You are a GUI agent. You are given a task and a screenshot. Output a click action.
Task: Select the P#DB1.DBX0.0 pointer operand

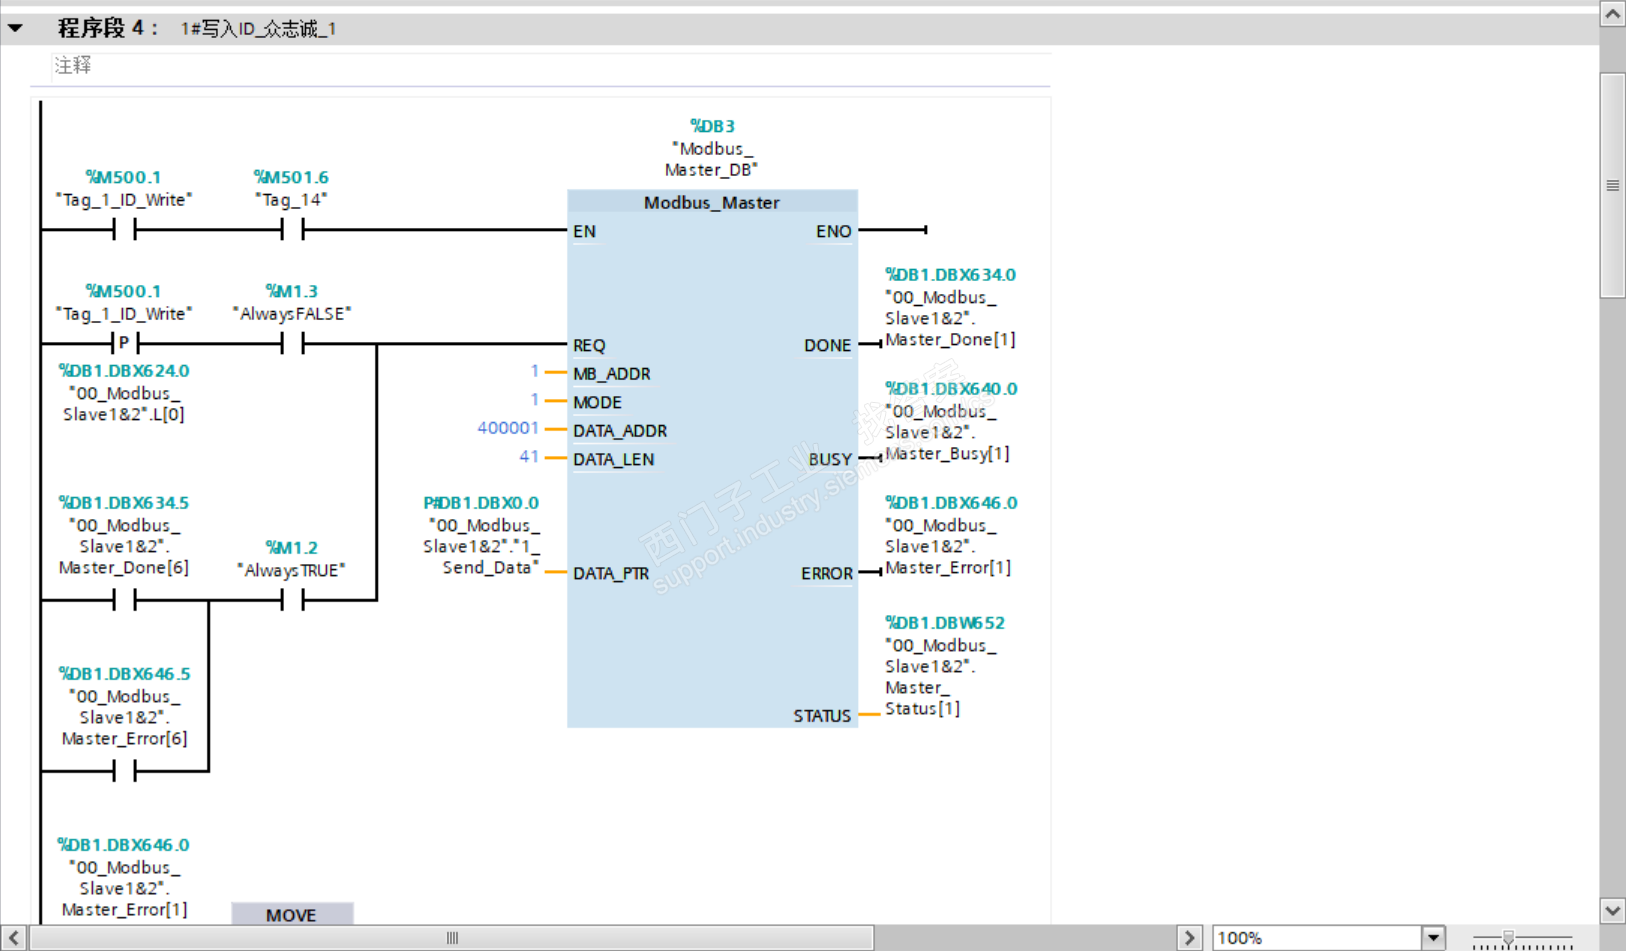pos(481,503)
